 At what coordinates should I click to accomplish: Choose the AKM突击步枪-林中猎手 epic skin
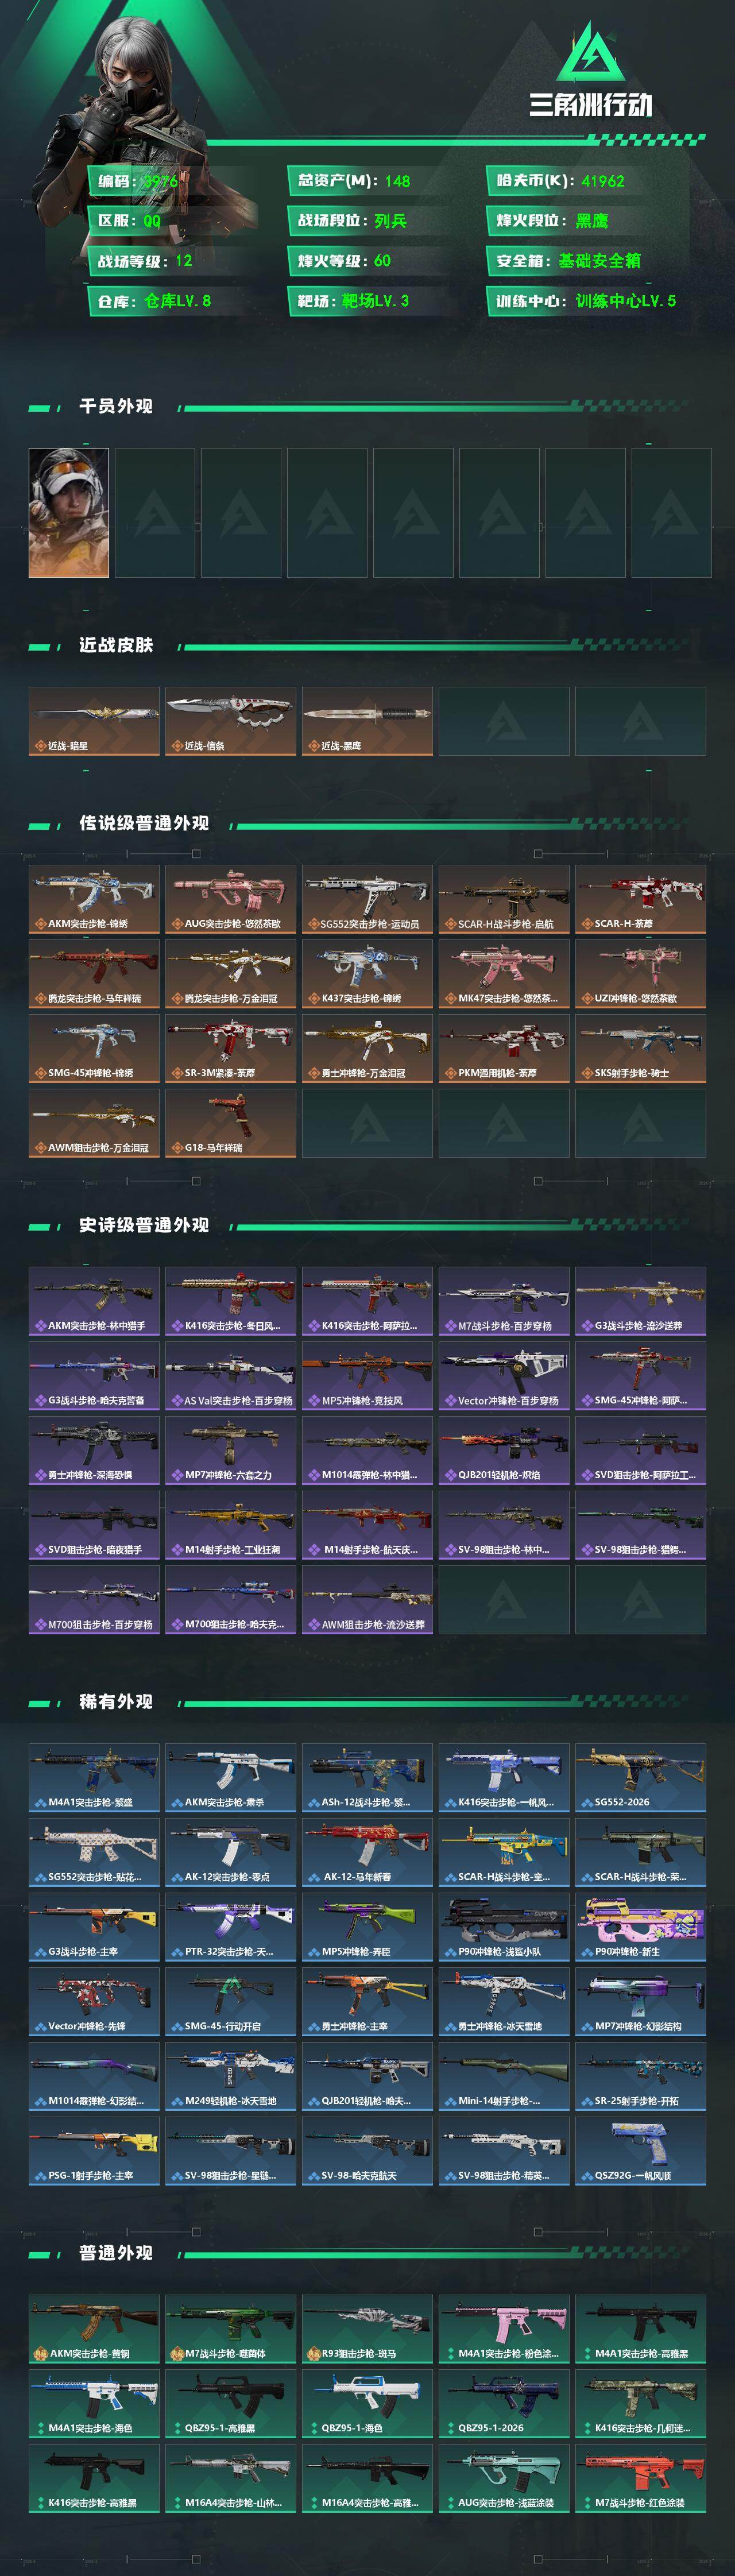[x=94, y=1301]
